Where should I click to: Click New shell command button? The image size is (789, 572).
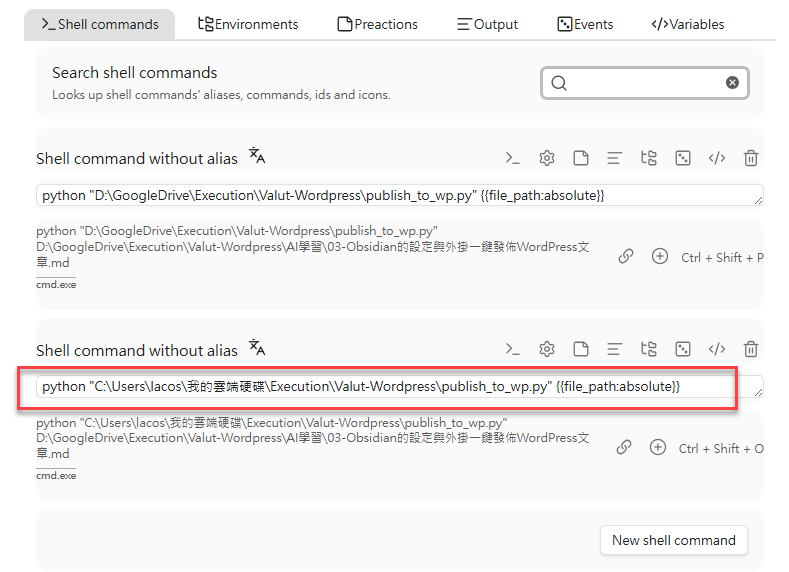pyautogui.click(x=673, y=540)
